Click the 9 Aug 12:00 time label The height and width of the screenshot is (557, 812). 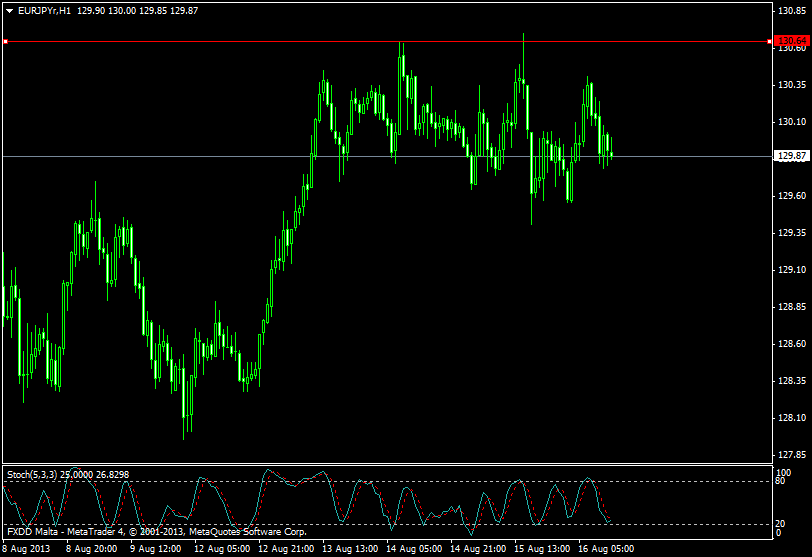[156, 549]
